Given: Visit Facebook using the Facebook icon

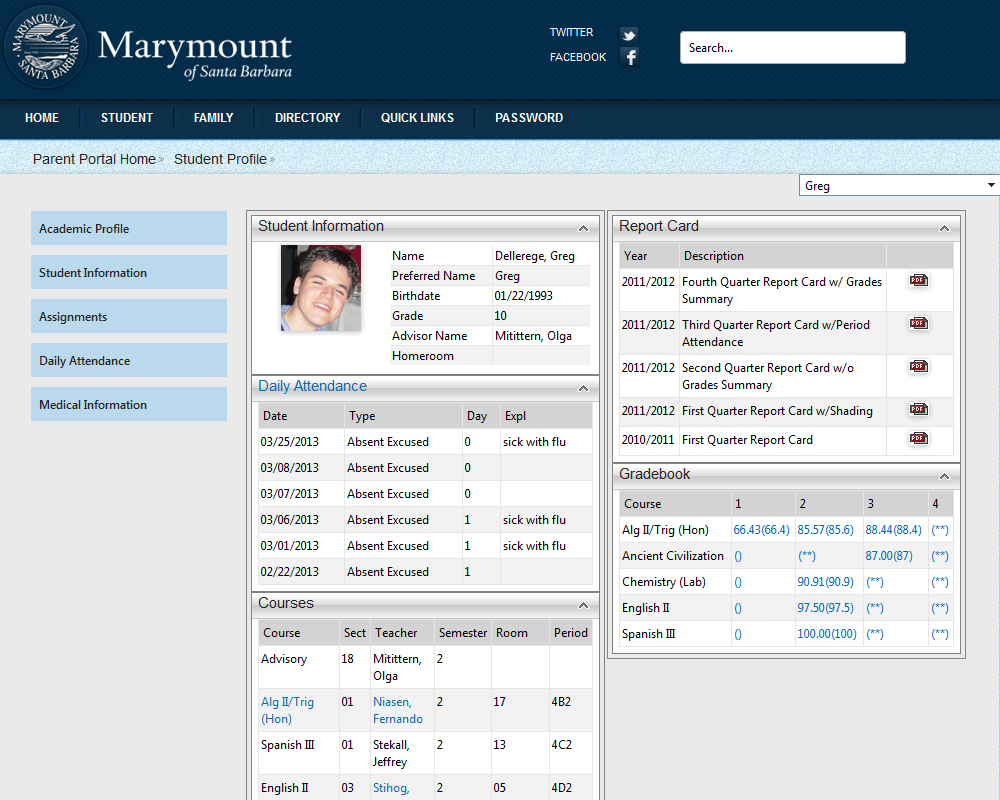Looking at the screenshot, I should (x=628, y=57).
